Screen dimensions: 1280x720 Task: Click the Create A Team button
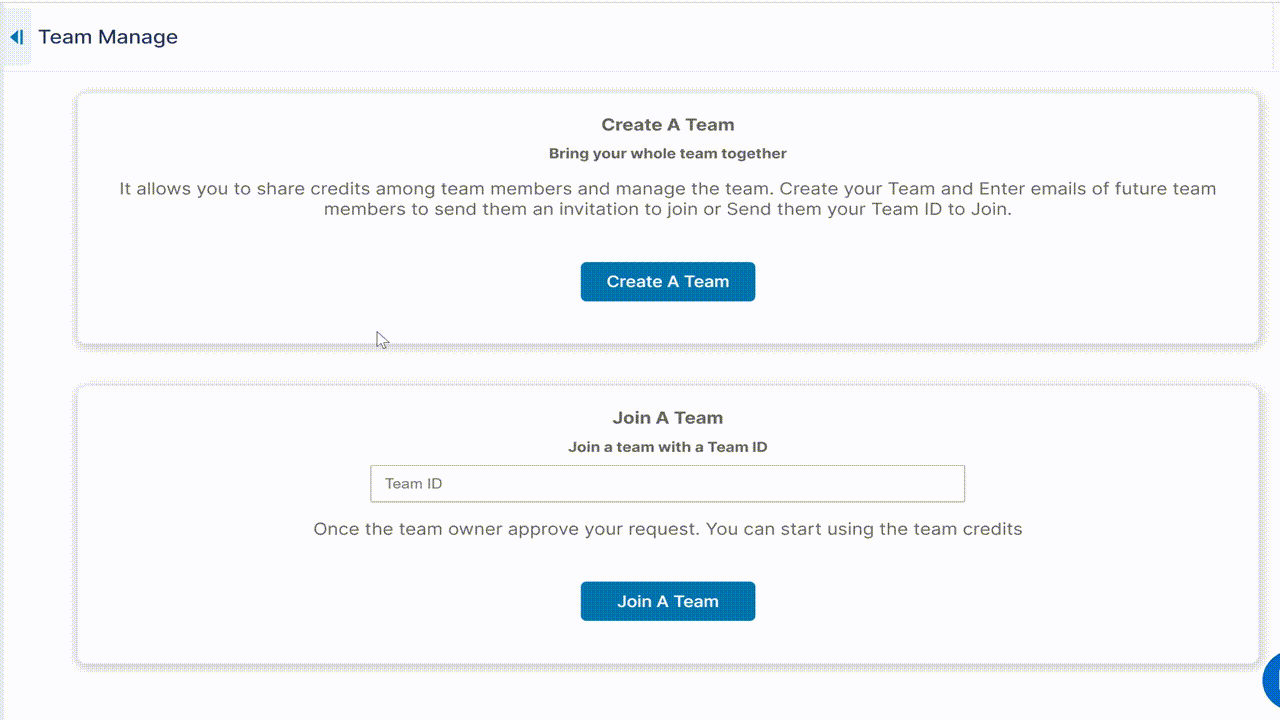click(x=667, y=282)
